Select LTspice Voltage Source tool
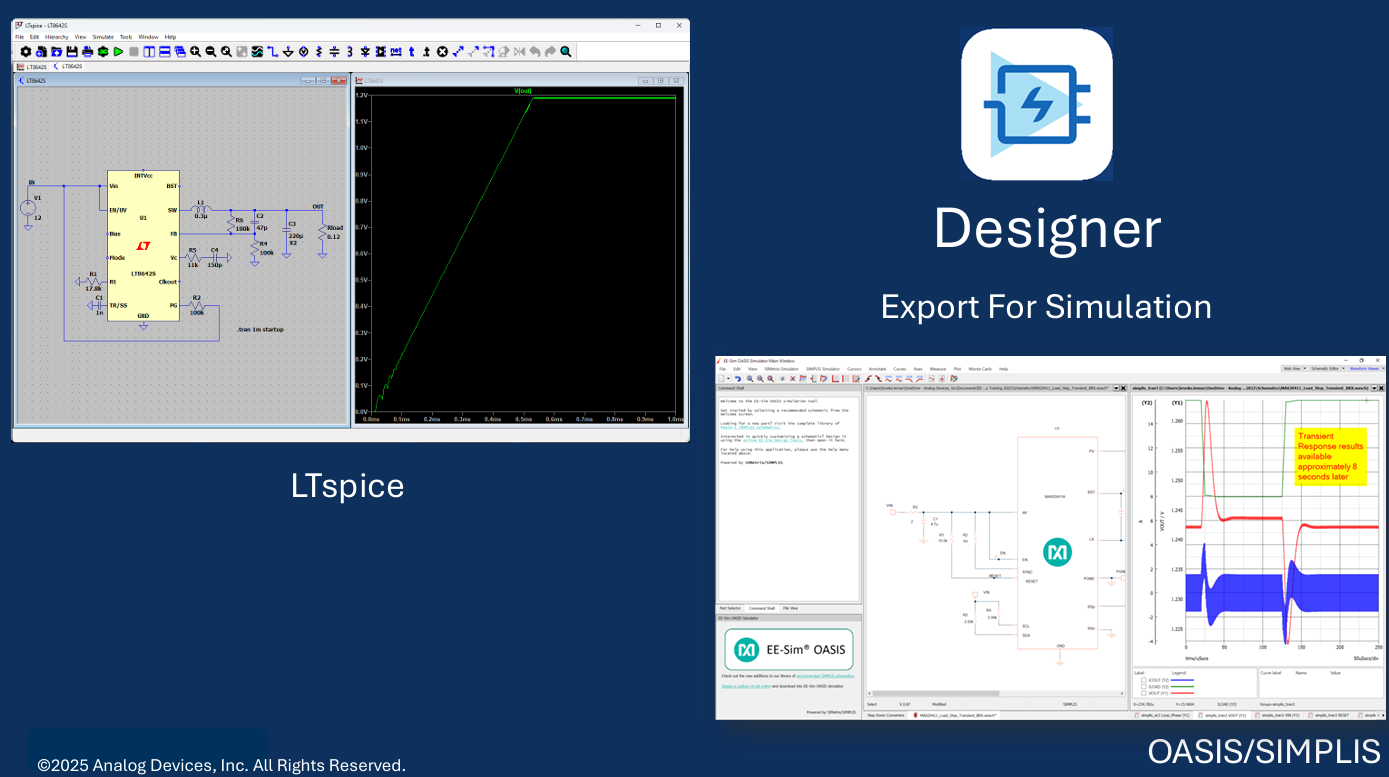Image resolution: width=1389 pixels, height=777 pixels. 303,51
